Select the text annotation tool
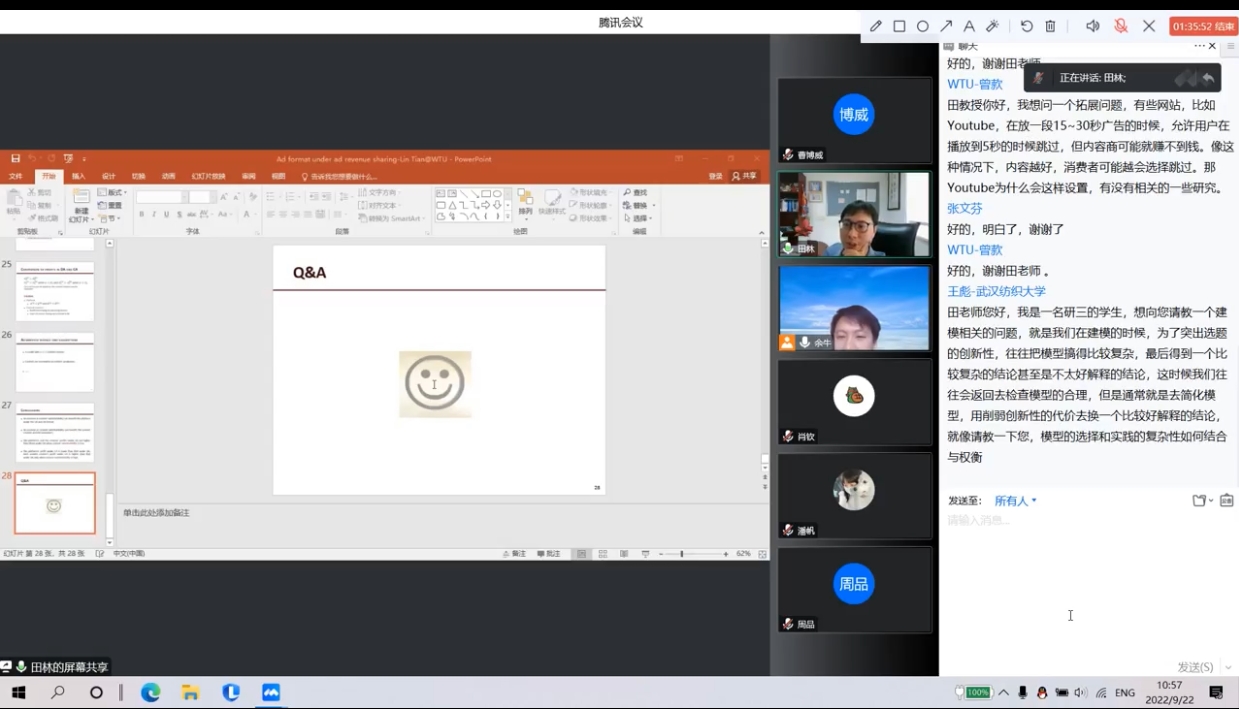 pos(969,26)
